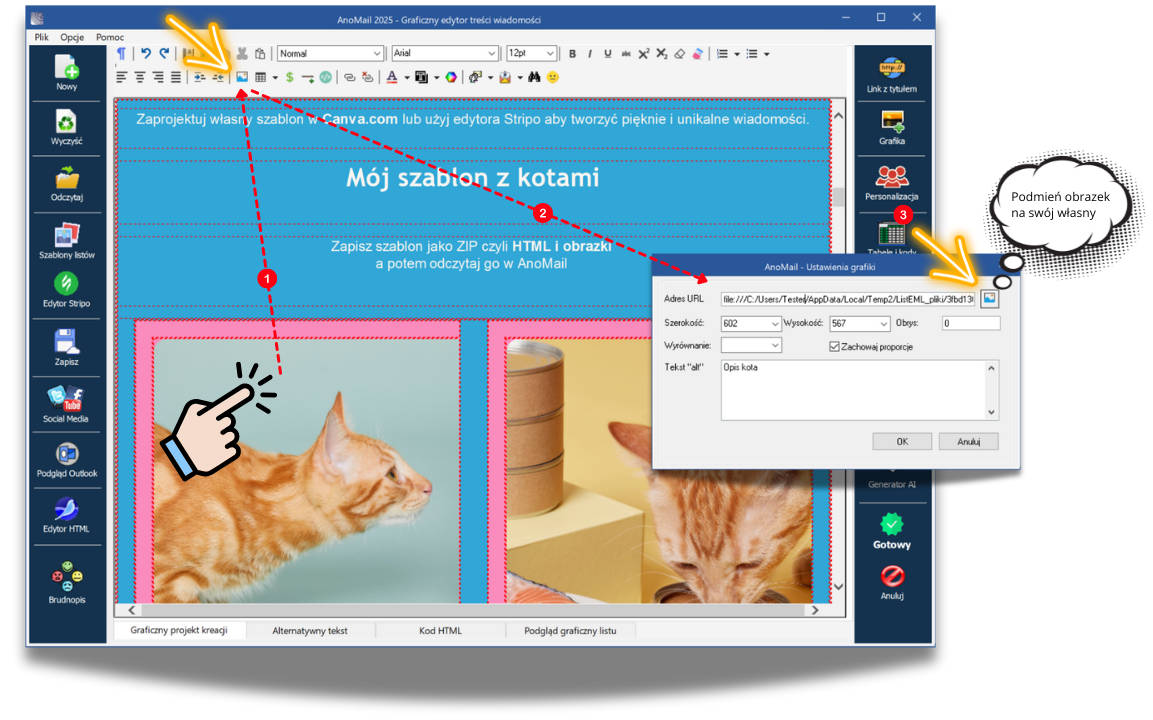Click the Nowy (new message) sidebar icon
This screenshot has width=1153, height=720.
(66, 67)
